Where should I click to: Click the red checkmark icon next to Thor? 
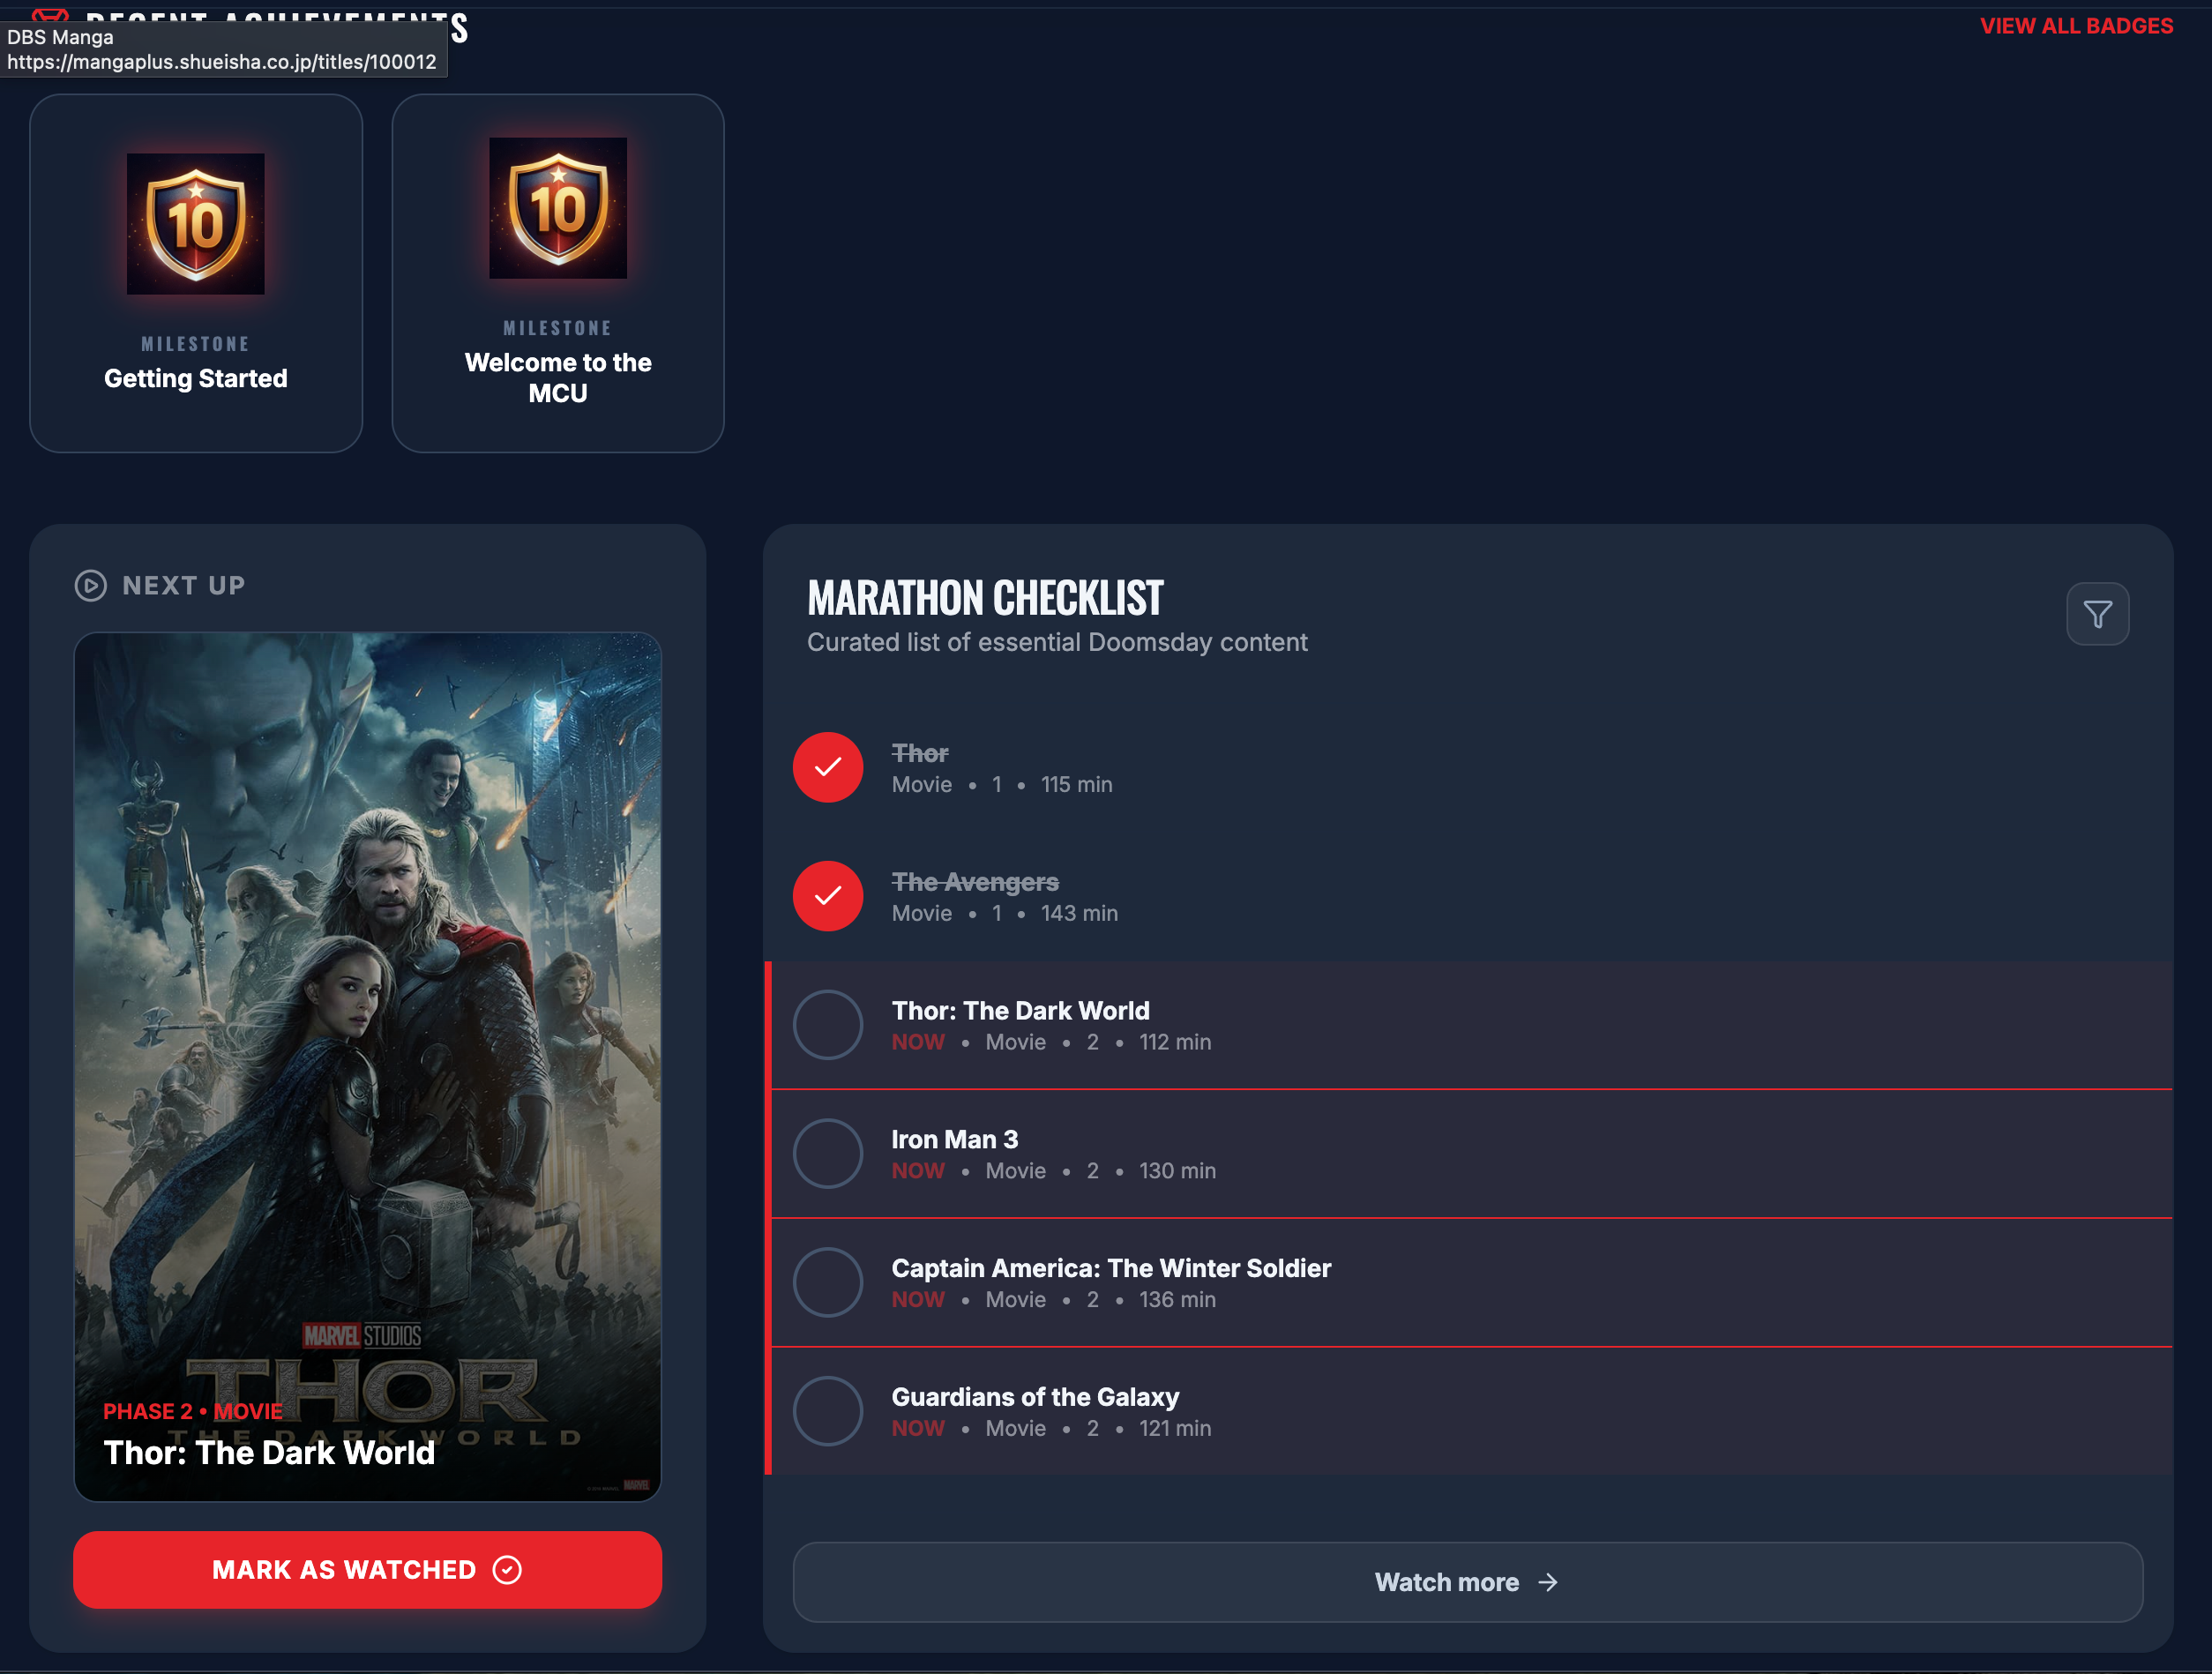pyautogui.click(x=827, y=767)
